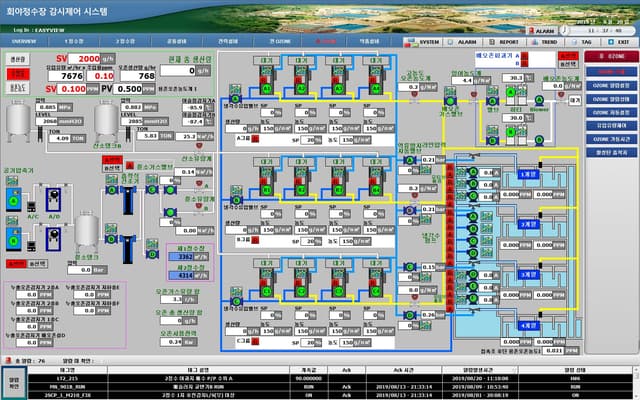Click the A/C aftercooler icon
Screen dimensions: 640x400
31,206
